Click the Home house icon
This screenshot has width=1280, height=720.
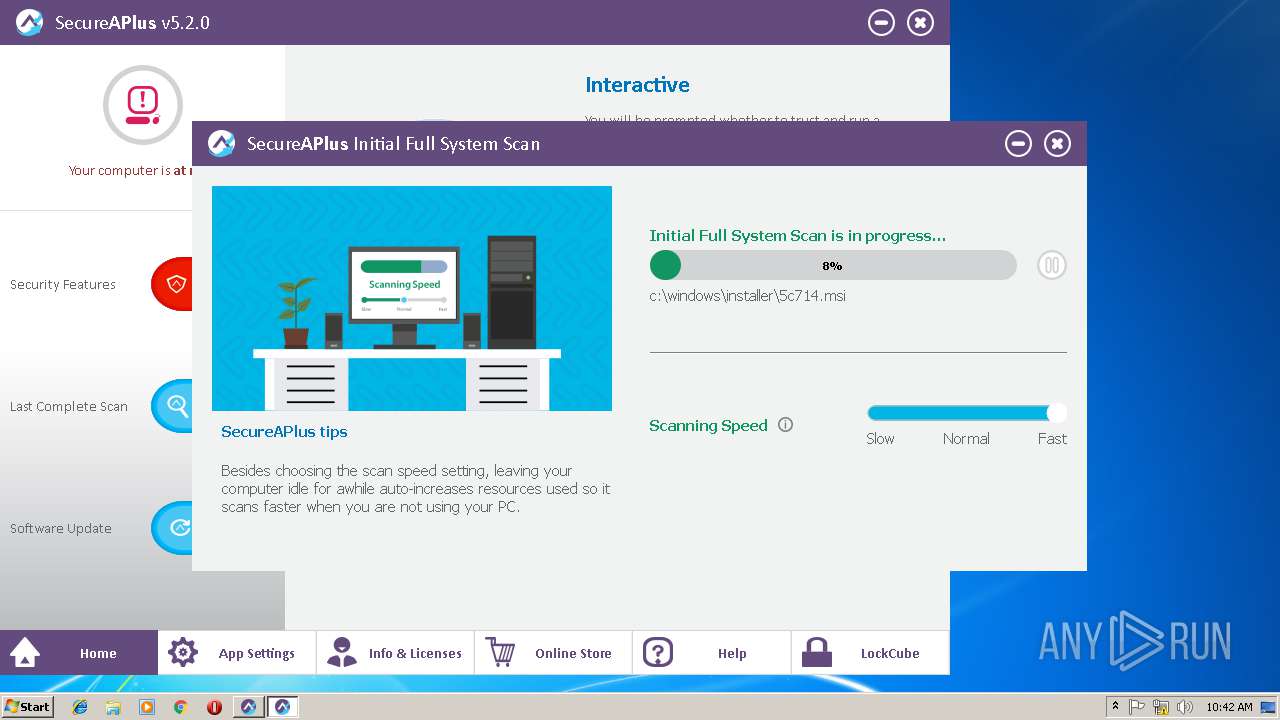tap(25, 653)
